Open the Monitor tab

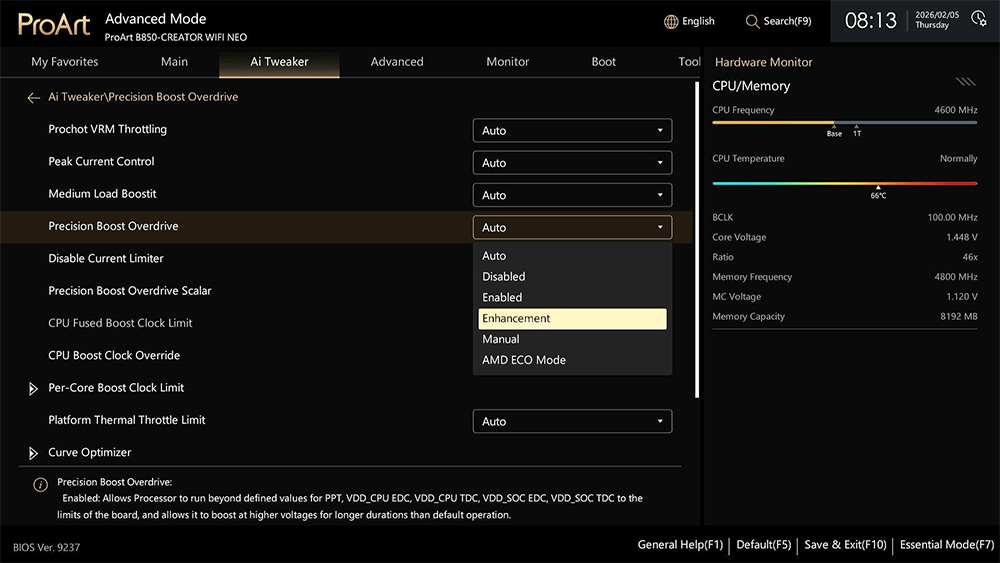pos(508,62)
